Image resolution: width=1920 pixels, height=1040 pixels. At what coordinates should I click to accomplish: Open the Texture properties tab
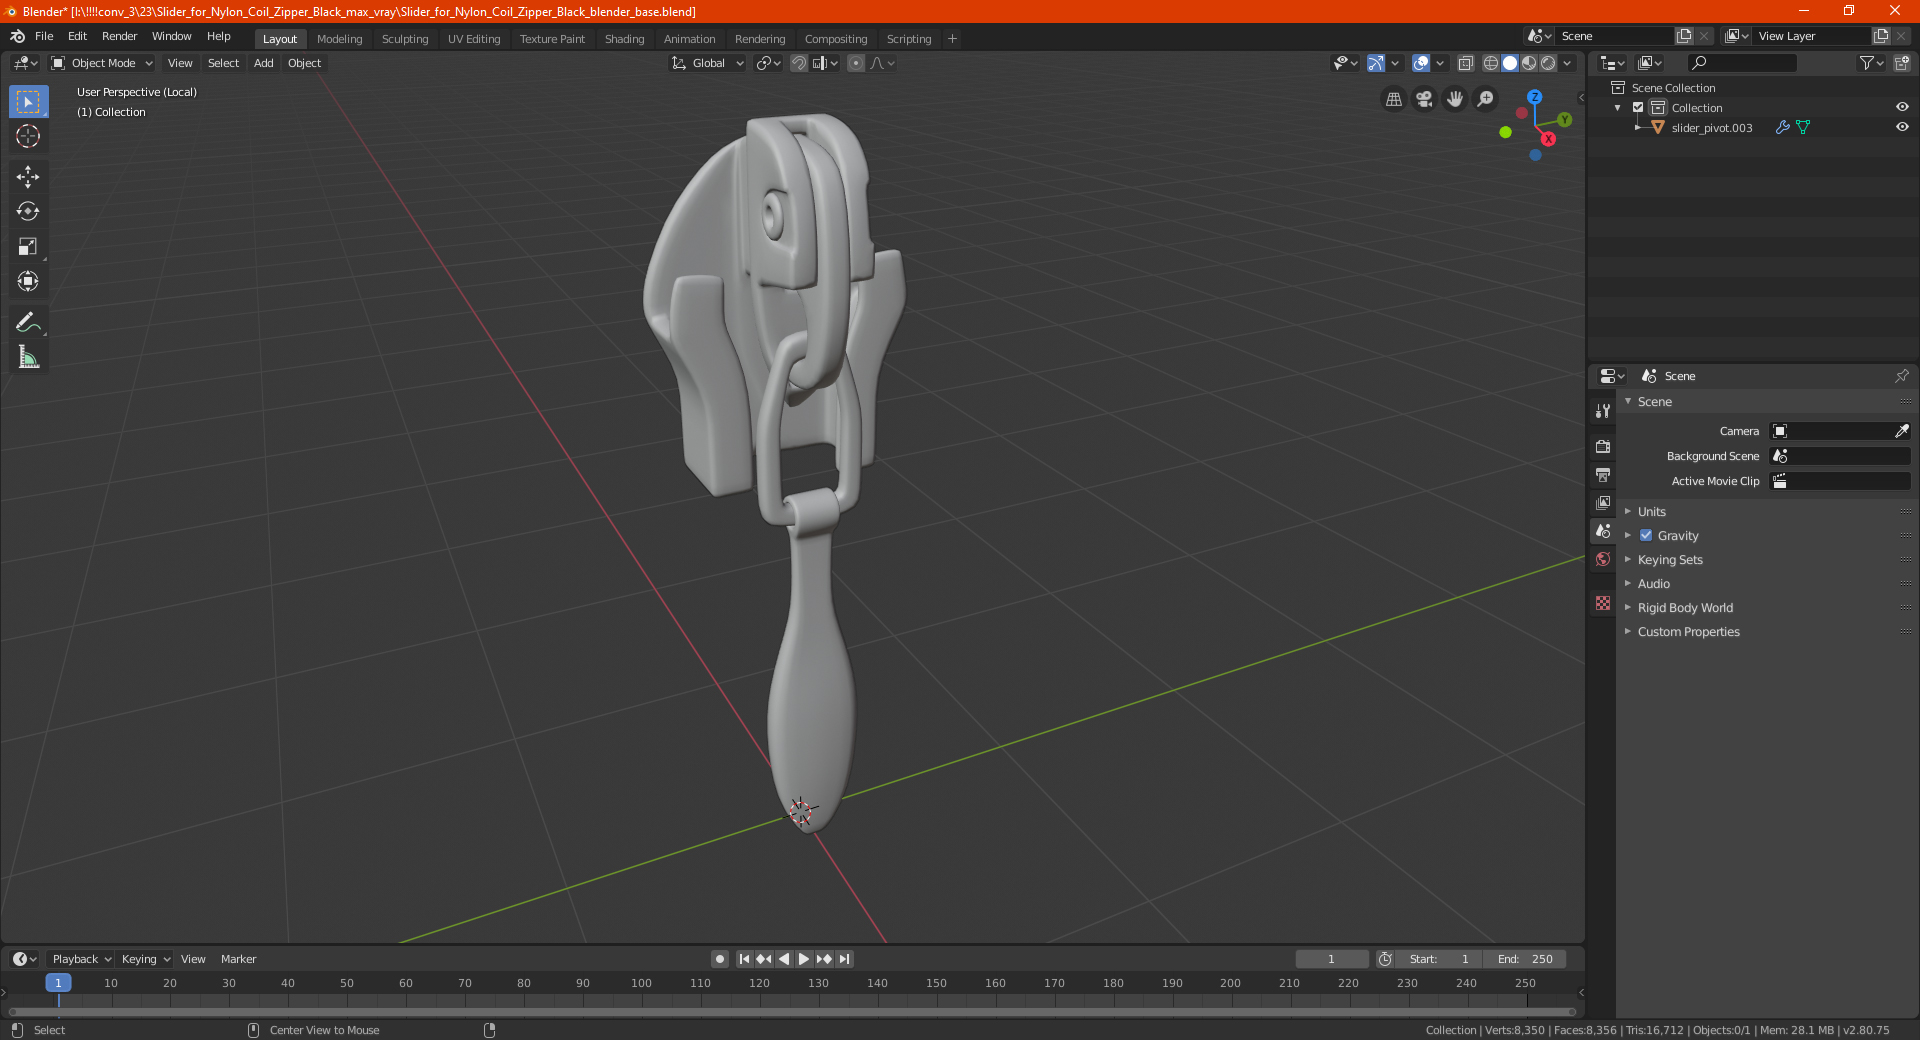pos(1603,603)
